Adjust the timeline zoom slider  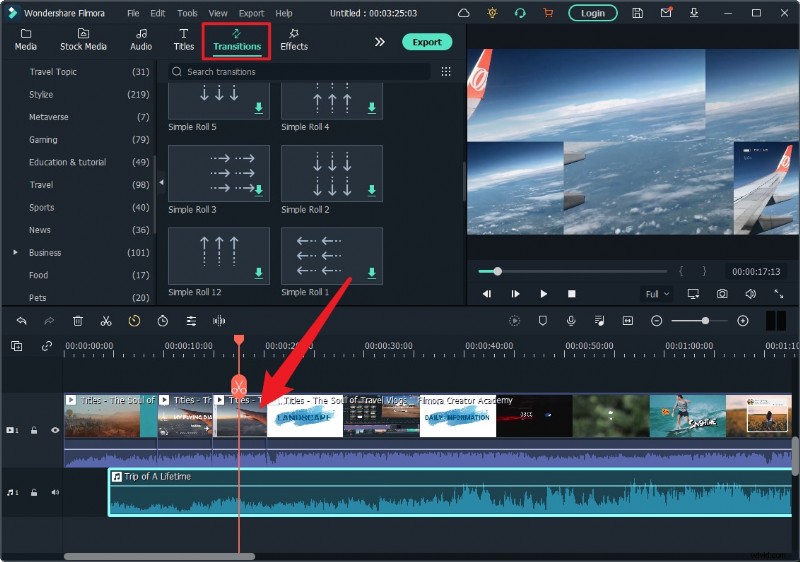[705, 321]
